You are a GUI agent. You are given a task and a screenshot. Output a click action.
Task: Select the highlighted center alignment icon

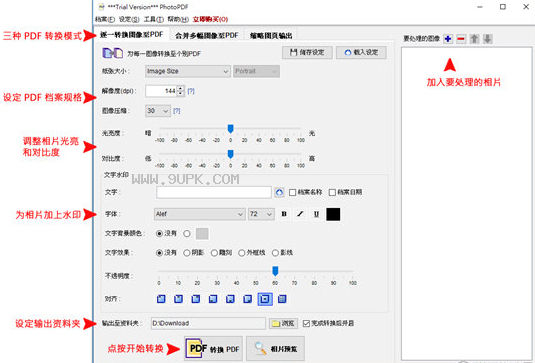(x=265, y=299)
